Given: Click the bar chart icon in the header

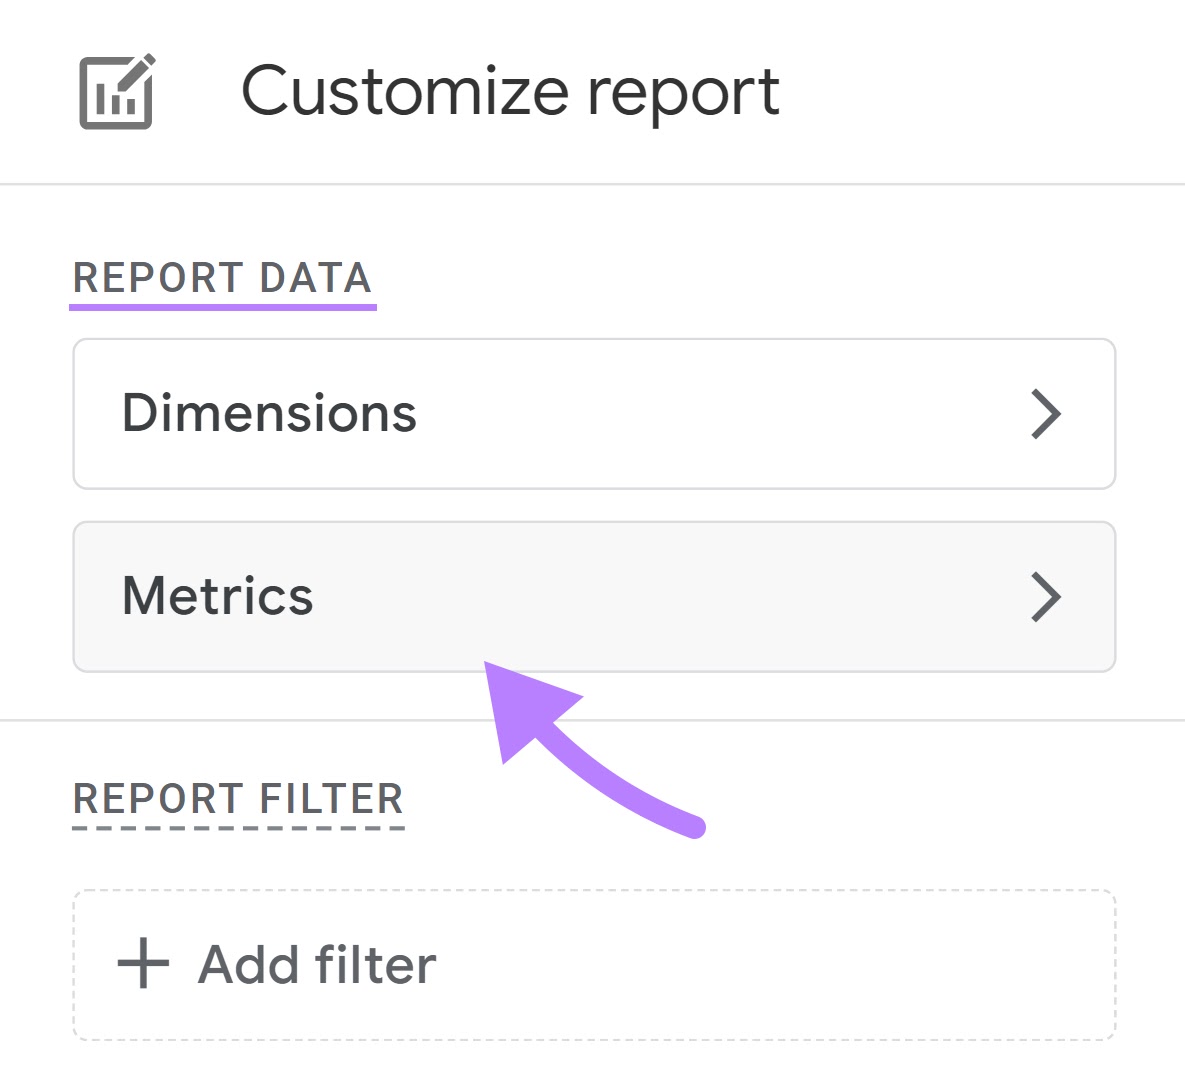Looking at the screenshot, I should [112, 100].
